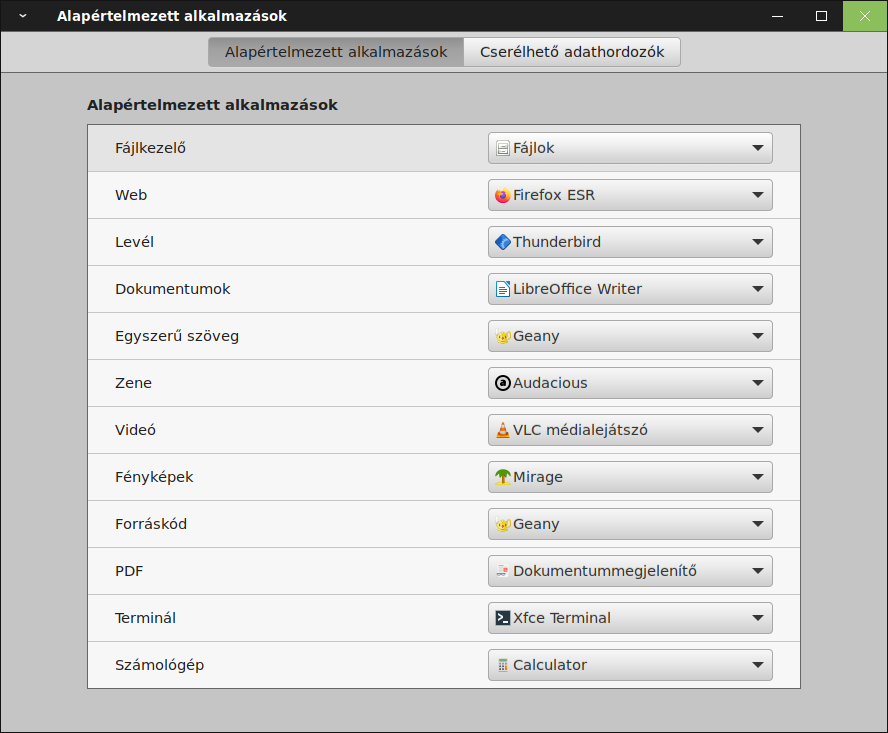This screenshot has width=888, height=733.
Task: Click the 'Fájlok' text
Action: click(533, 148)
